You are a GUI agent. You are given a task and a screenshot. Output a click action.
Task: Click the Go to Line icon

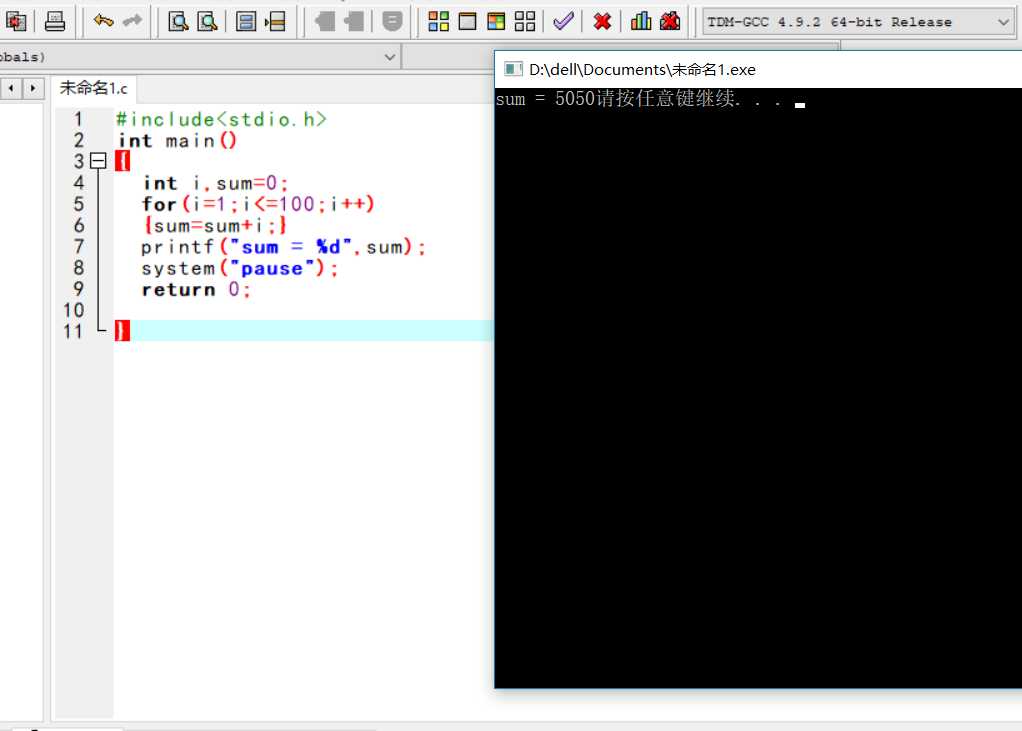pyautogui.click(x=275, y=22)
